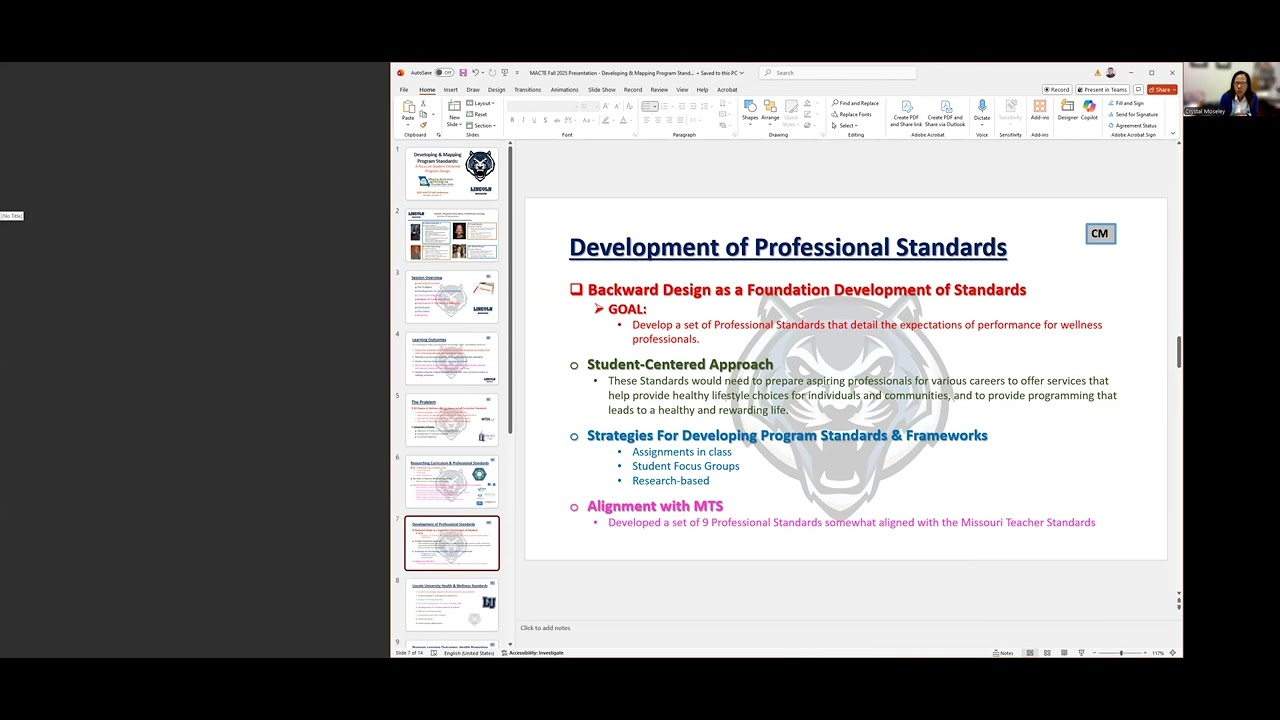Click Fill and Sign
The height and width of the screenshot is (720, 1280).
[x=1126, y=103]
